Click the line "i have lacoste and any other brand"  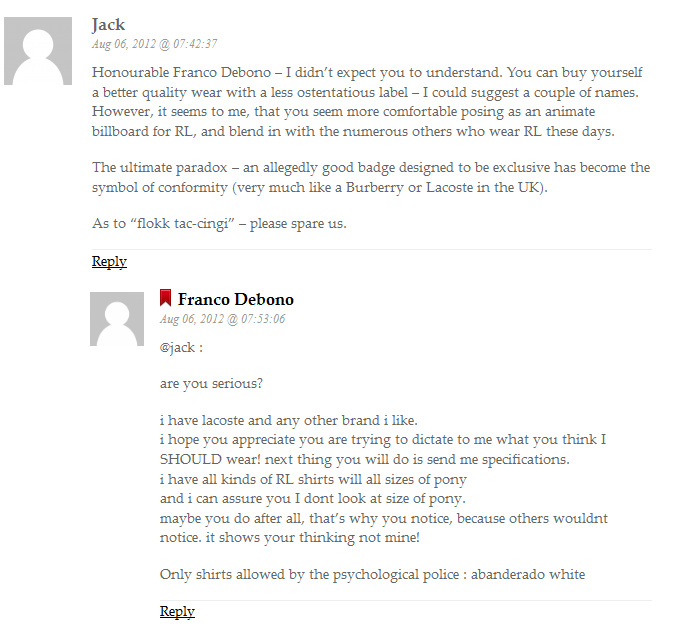pos(288,420)
